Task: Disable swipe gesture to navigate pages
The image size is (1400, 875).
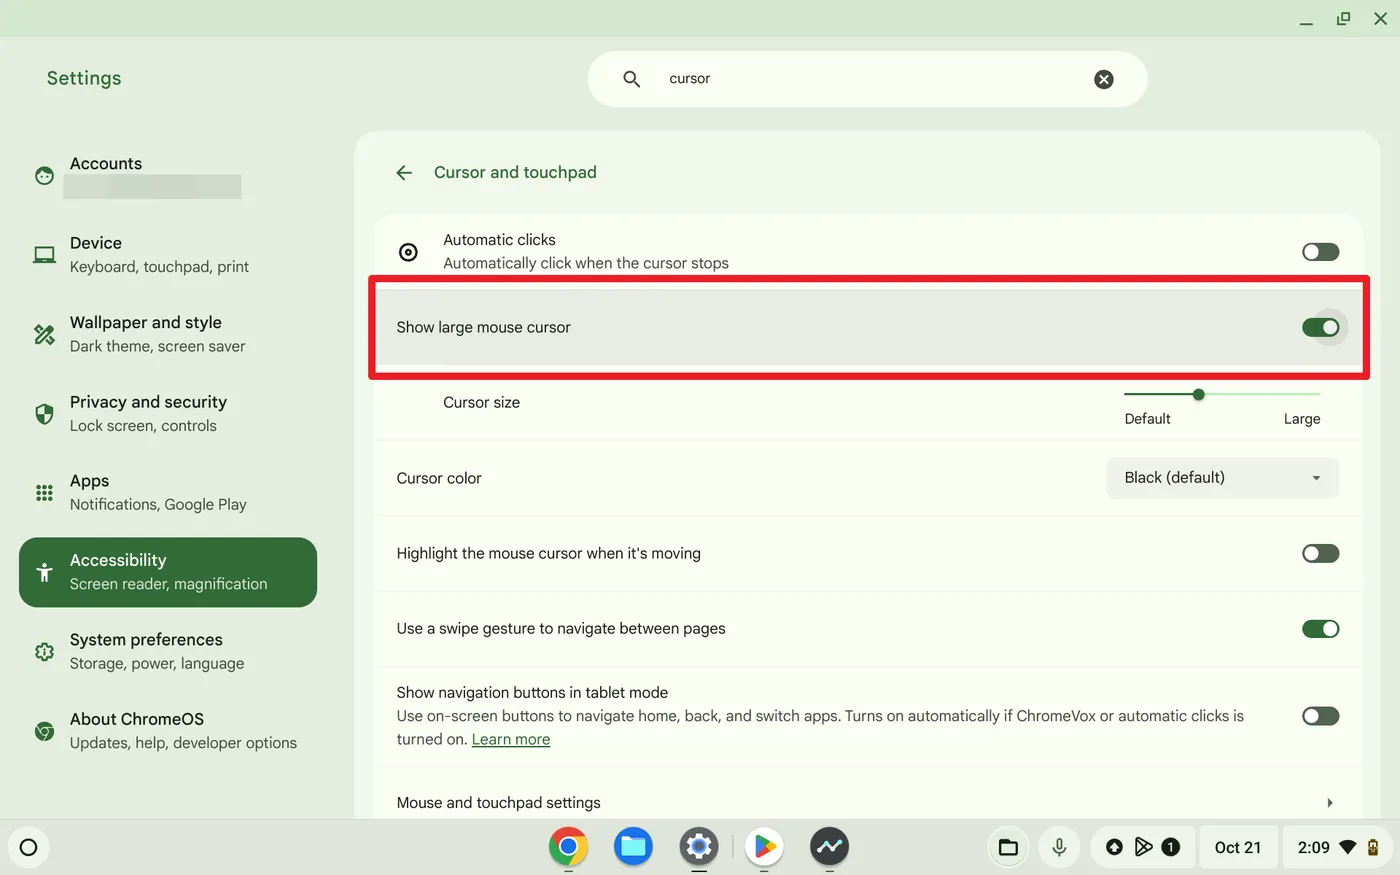Action: (1320, 629)
